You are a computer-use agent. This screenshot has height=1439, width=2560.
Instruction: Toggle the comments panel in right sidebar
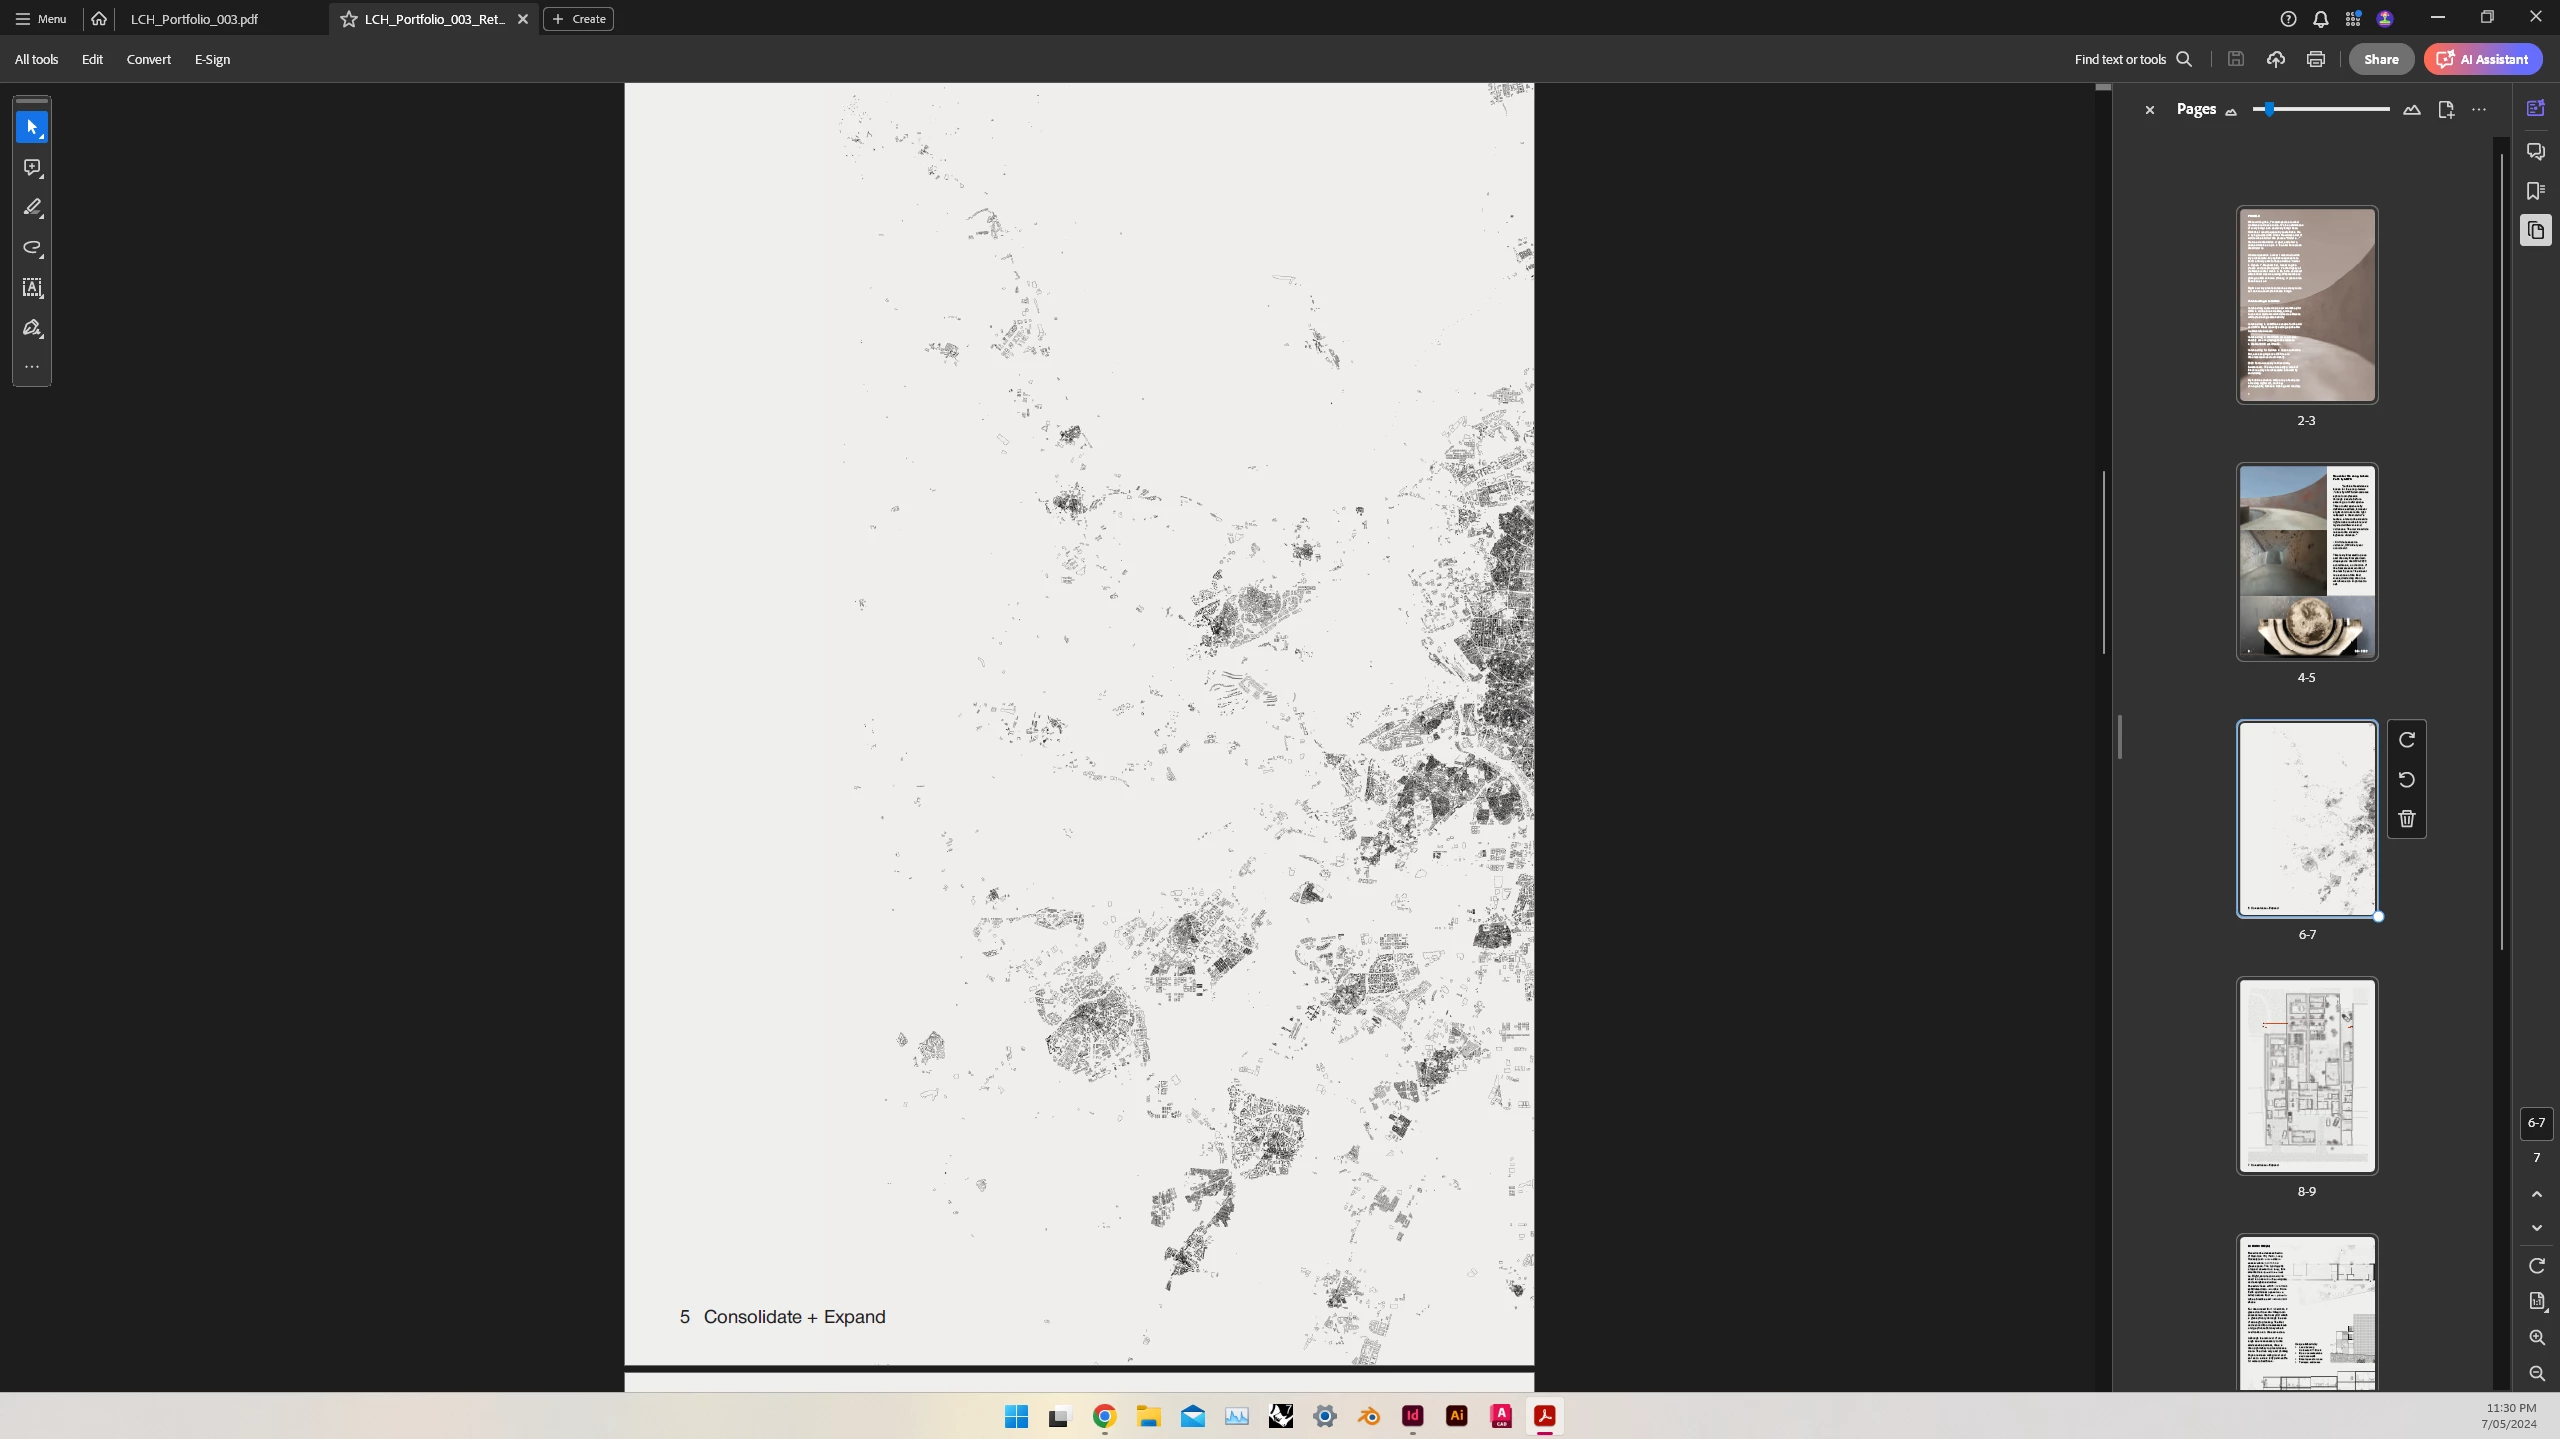2535,151
